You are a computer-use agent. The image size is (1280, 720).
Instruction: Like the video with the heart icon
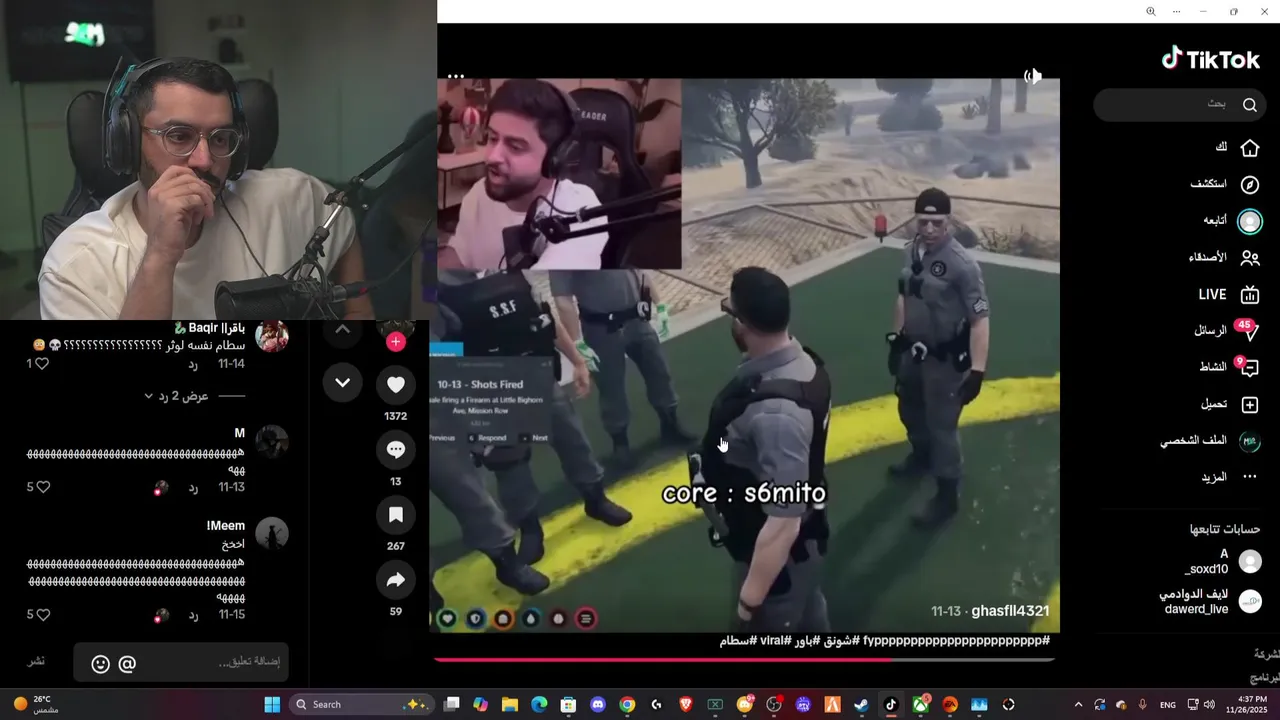(396, 385)
